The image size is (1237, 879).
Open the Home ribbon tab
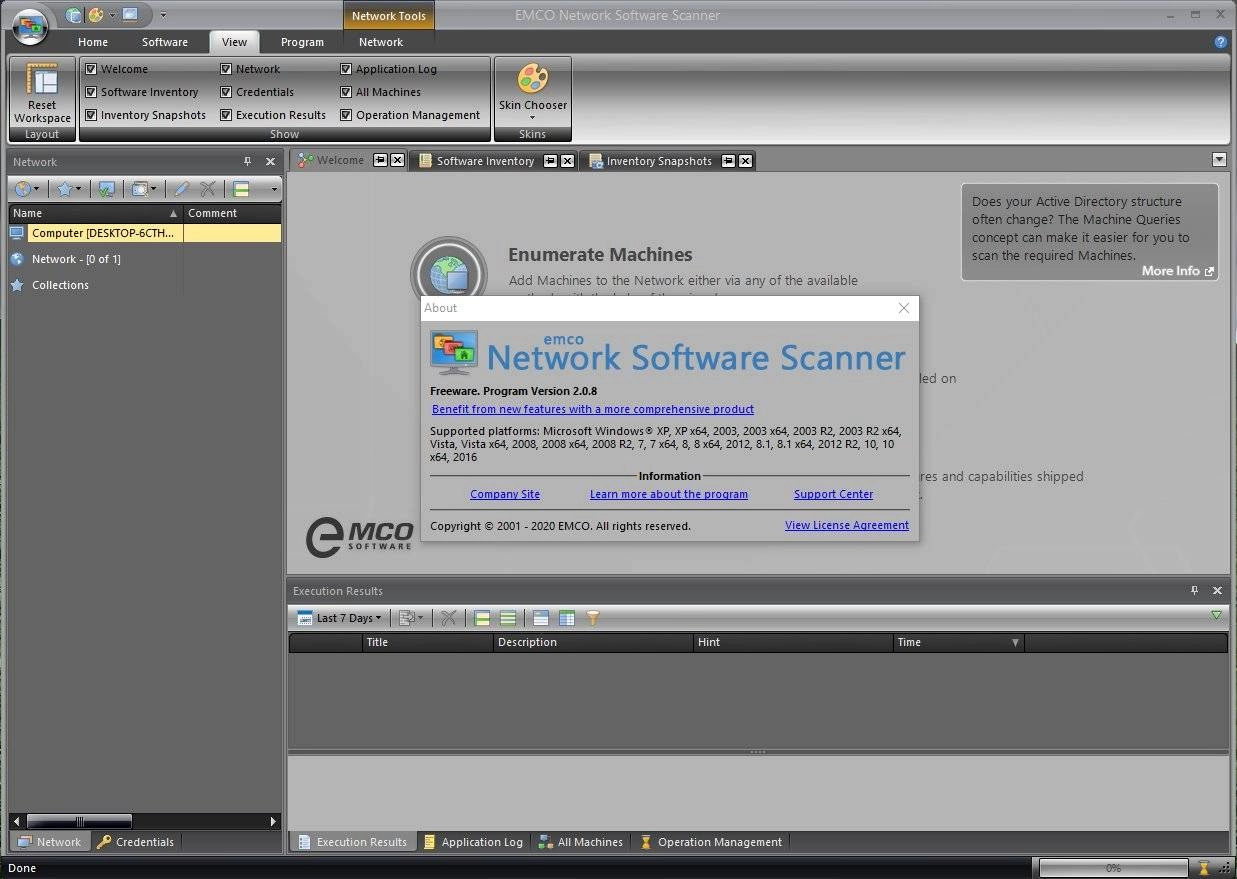point(93,42)
